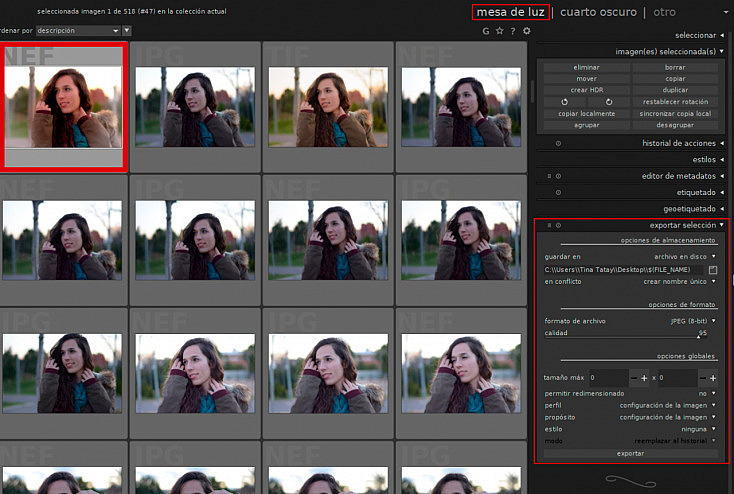Expand historial de acciones module

pos(683,143)
